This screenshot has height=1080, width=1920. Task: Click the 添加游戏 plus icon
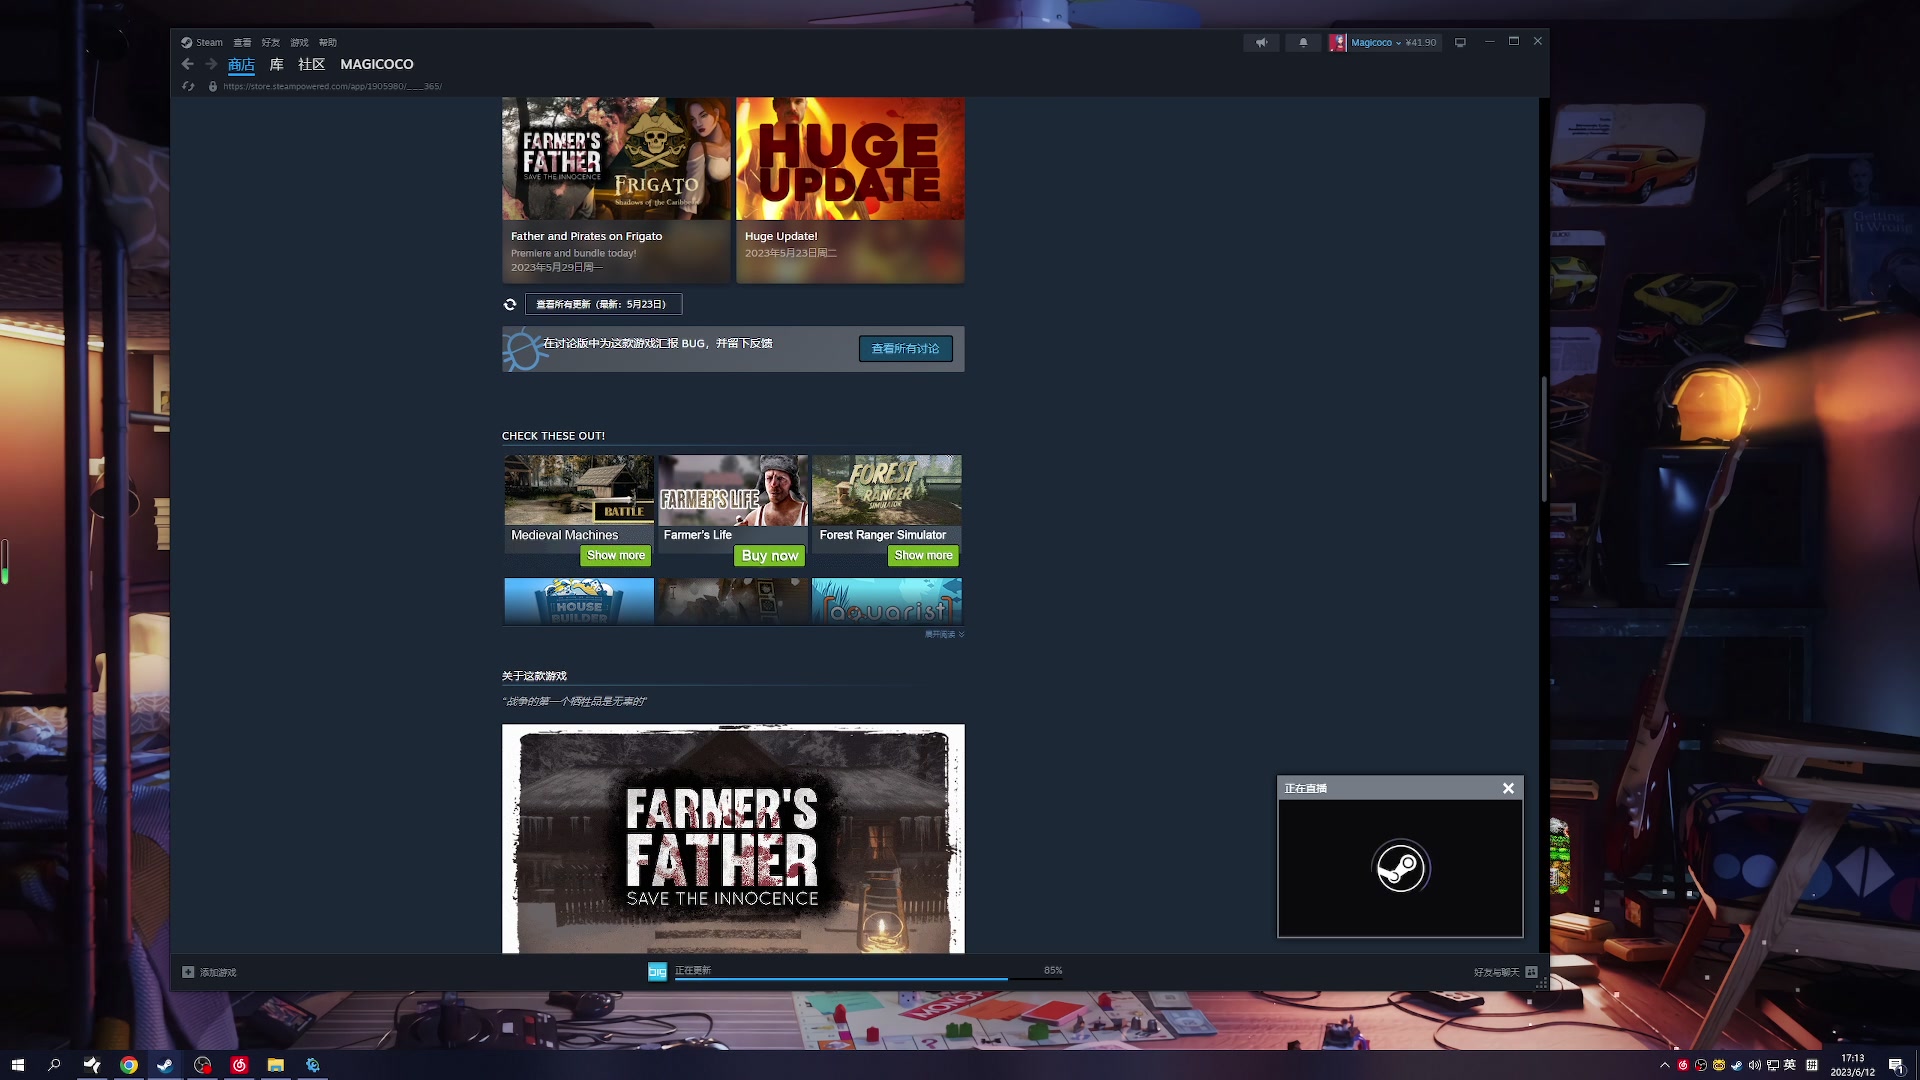188,972
